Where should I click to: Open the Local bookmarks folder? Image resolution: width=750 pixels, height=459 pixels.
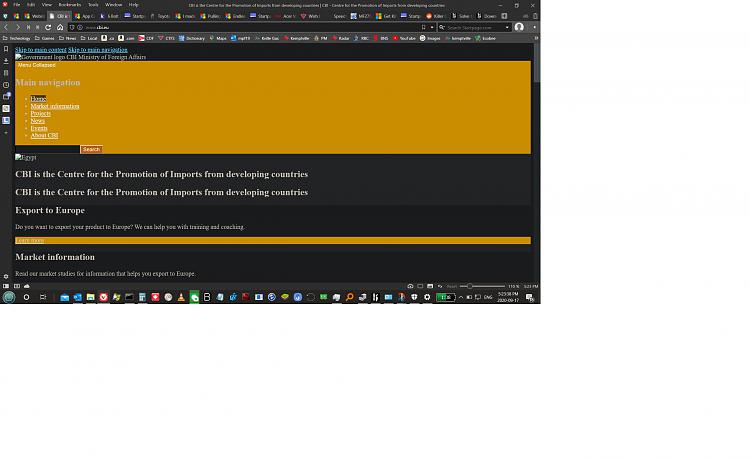tap(89, 38)
